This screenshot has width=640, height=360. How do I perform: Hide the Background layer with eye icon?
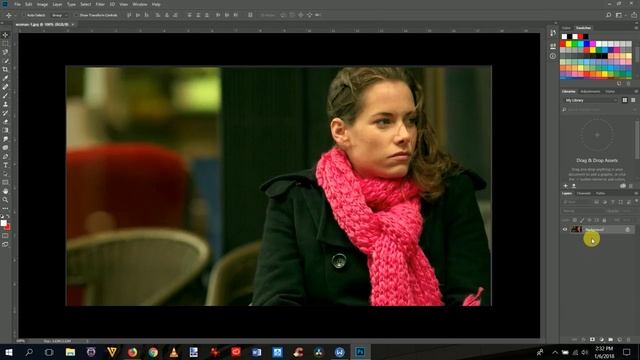coord(565,229)
